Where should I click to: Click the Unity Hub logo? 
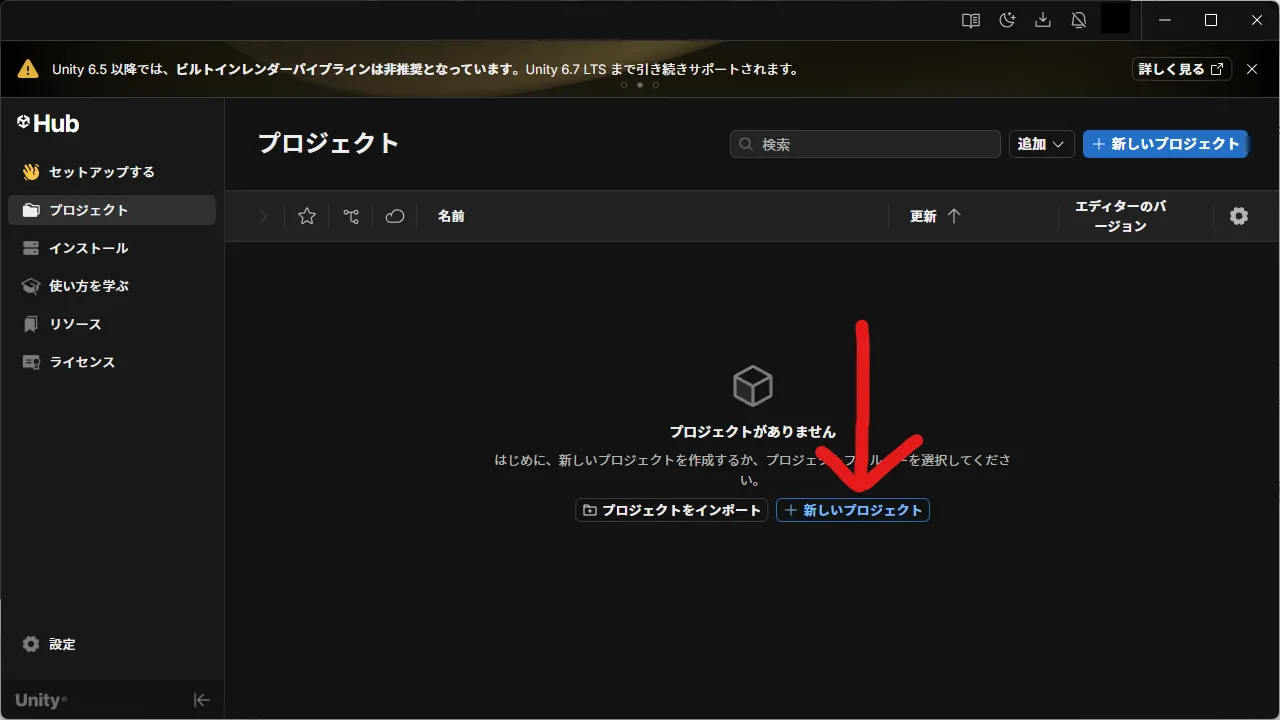point(47,123)
